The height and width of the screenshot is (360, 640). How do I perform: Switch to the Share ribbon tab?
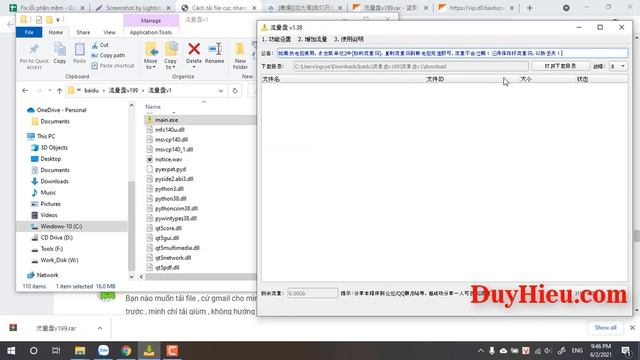tap(83, 32)
